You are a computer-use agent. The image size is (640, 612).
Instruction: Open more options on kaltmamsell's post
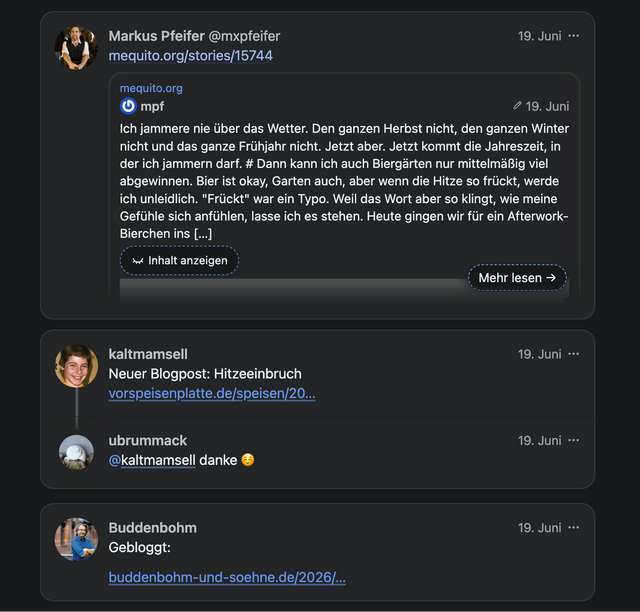[x=573, y=354]
